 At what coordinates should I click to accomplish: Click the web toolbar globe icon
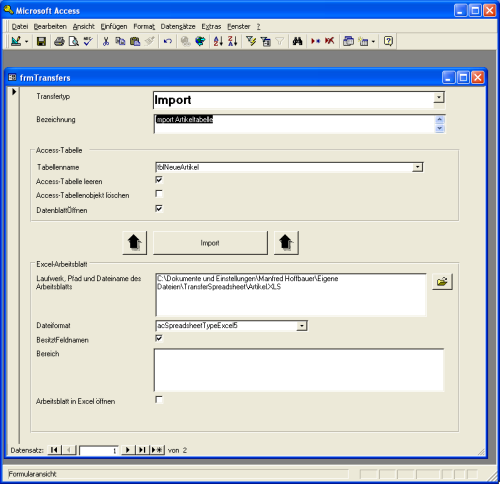click(200, 41)
